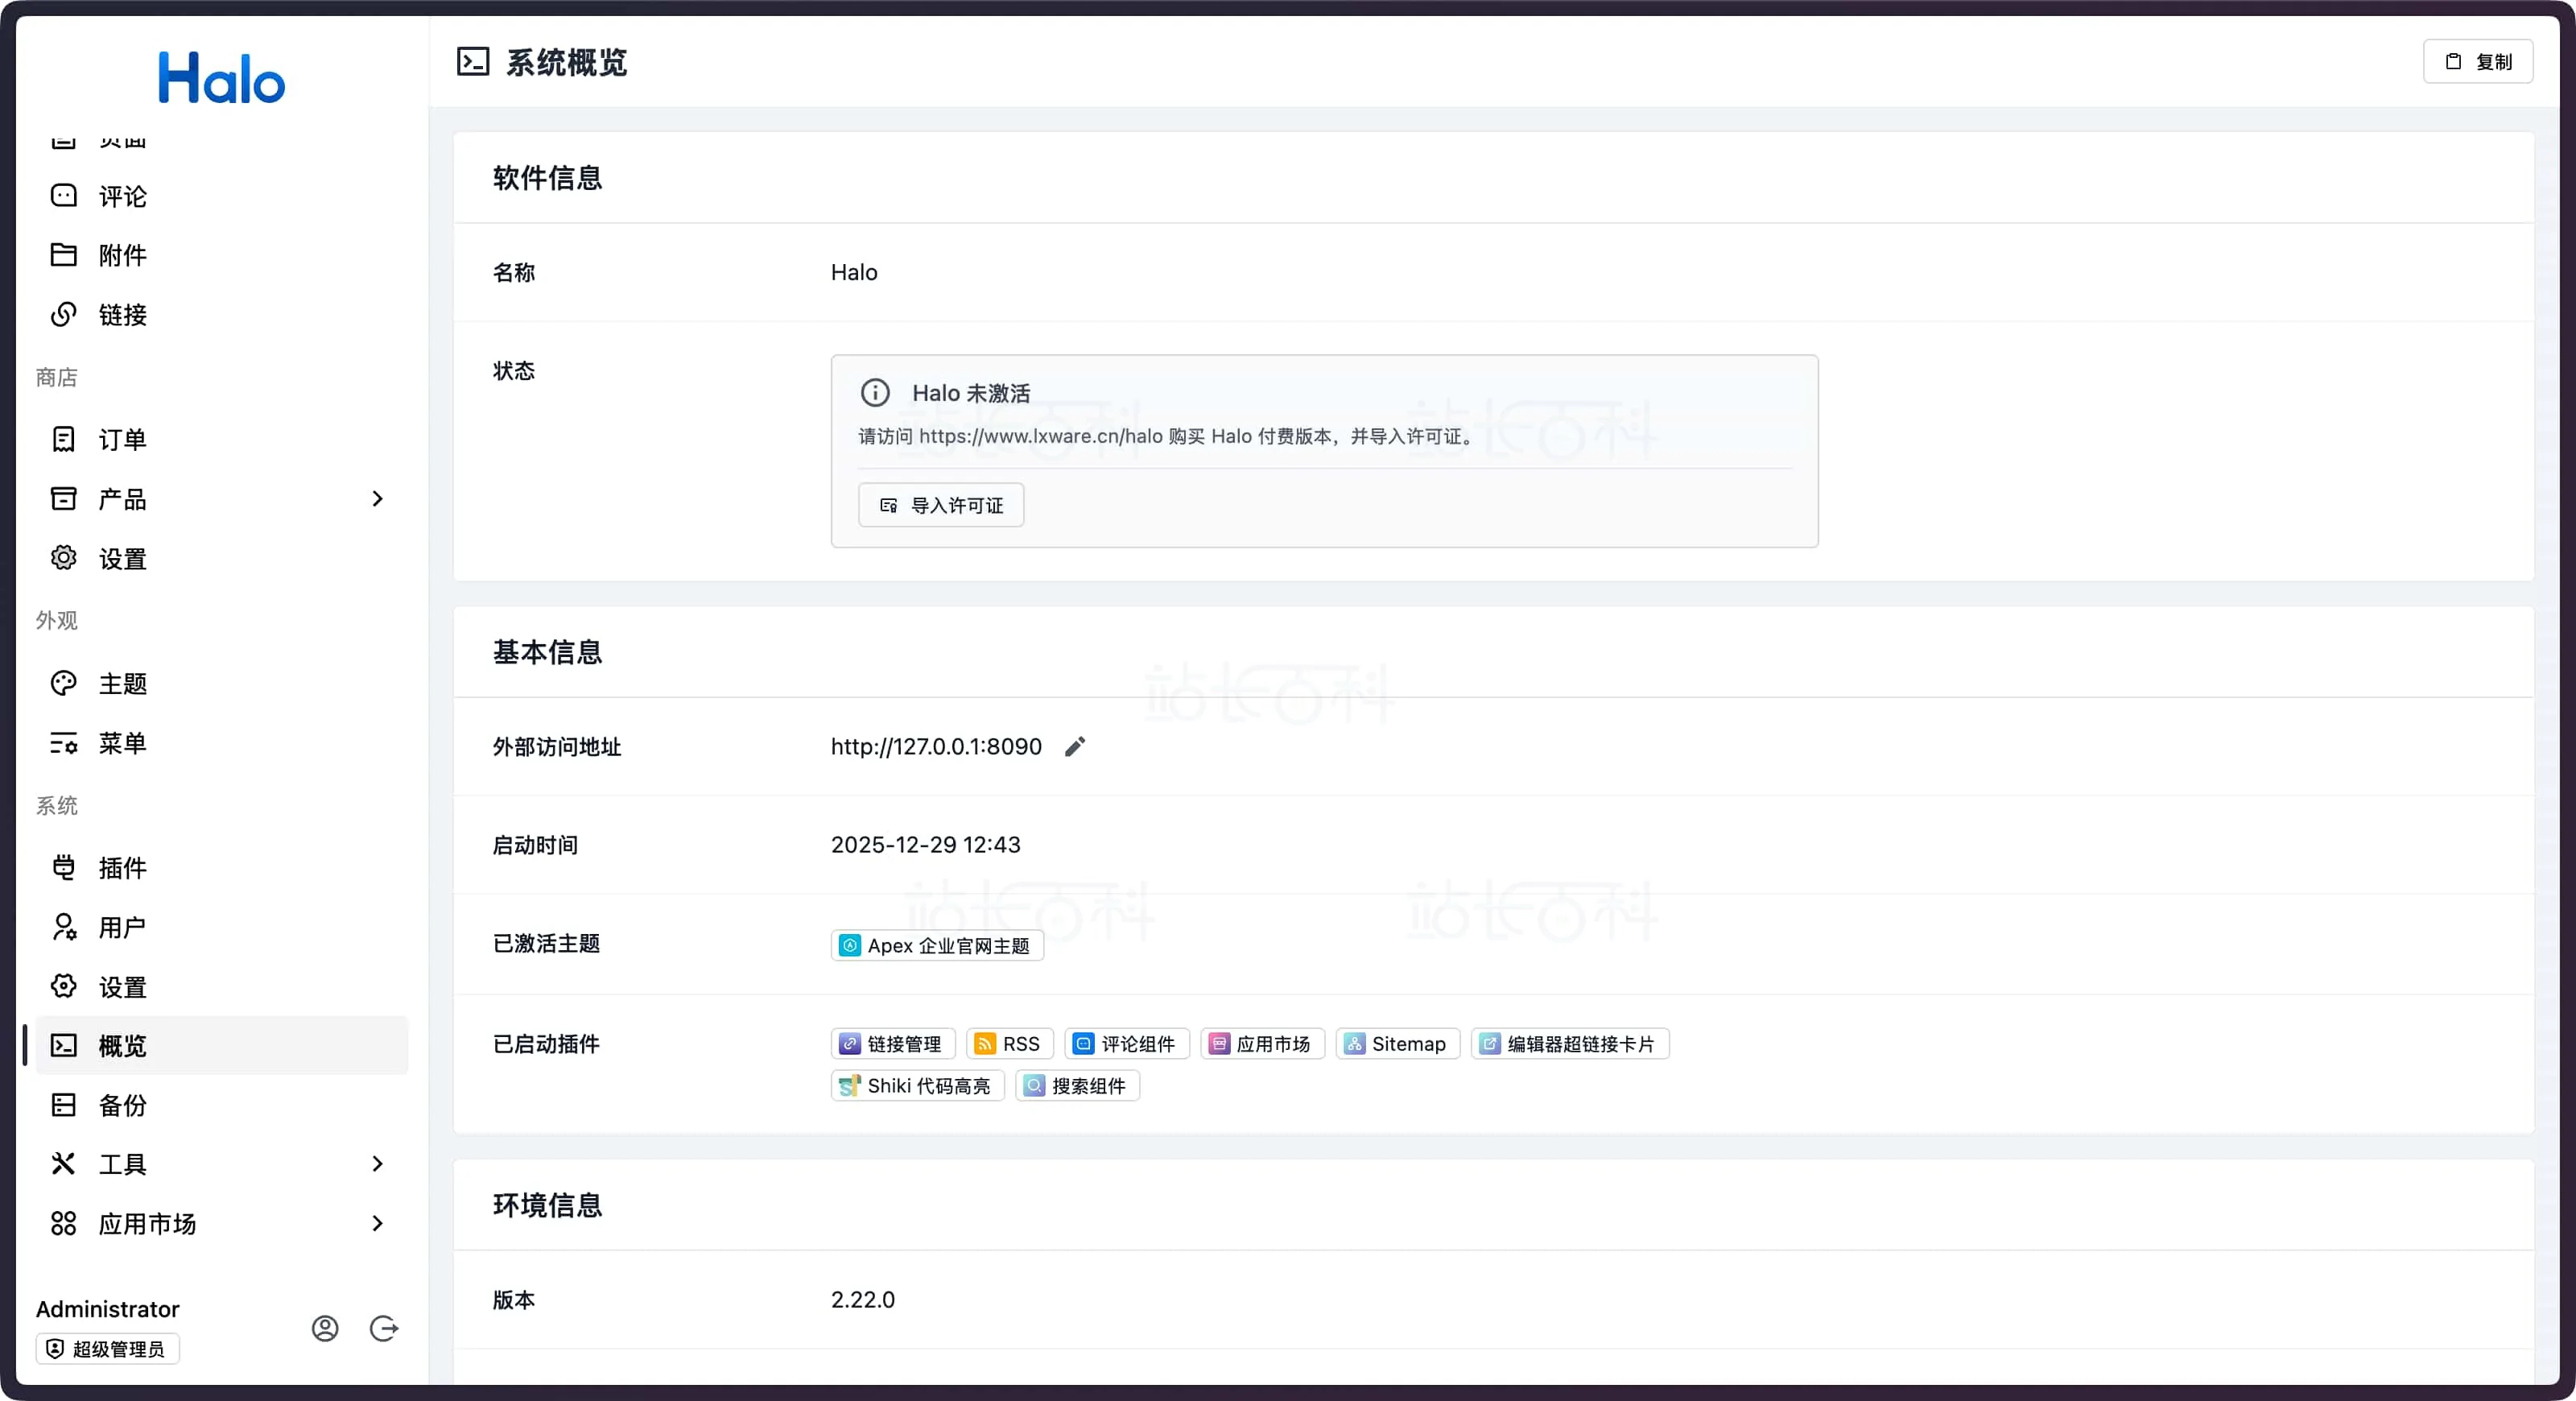The height and width of the screenshot is (1401, 2576).
Task: Open the Apex 企业官网主题 theme link
Action: point(936,945)
